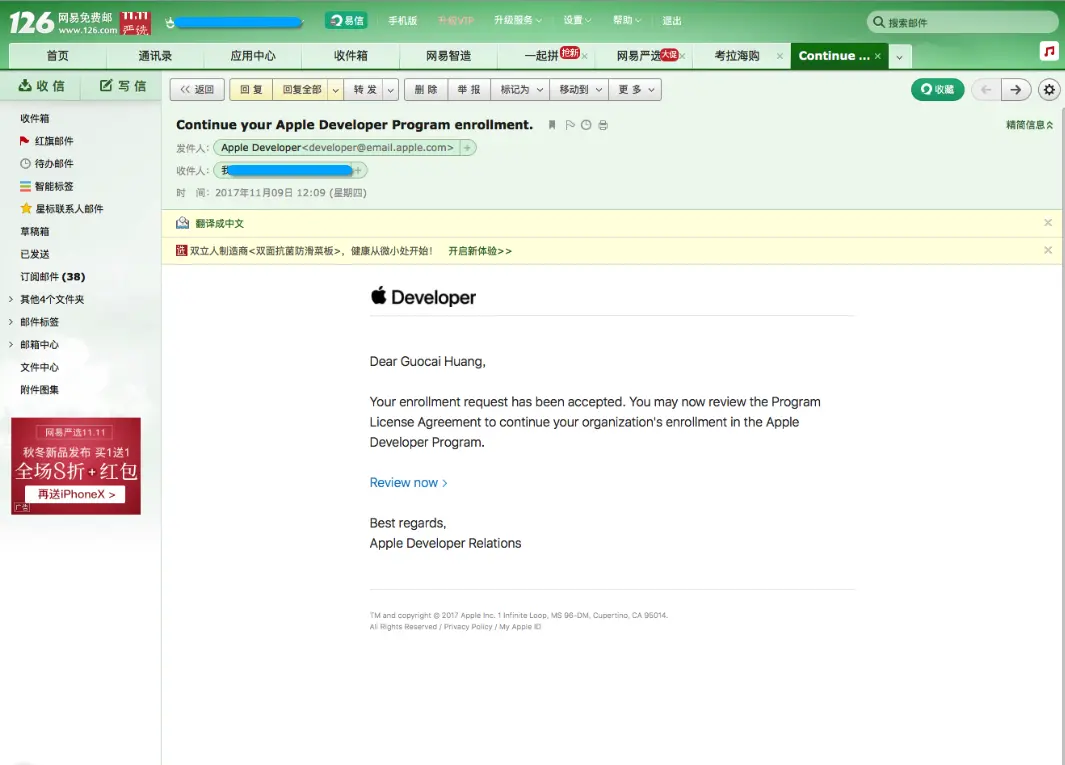Click the 返回 back button
This screenshot has height=765, width=1065.
coord(197,90)
